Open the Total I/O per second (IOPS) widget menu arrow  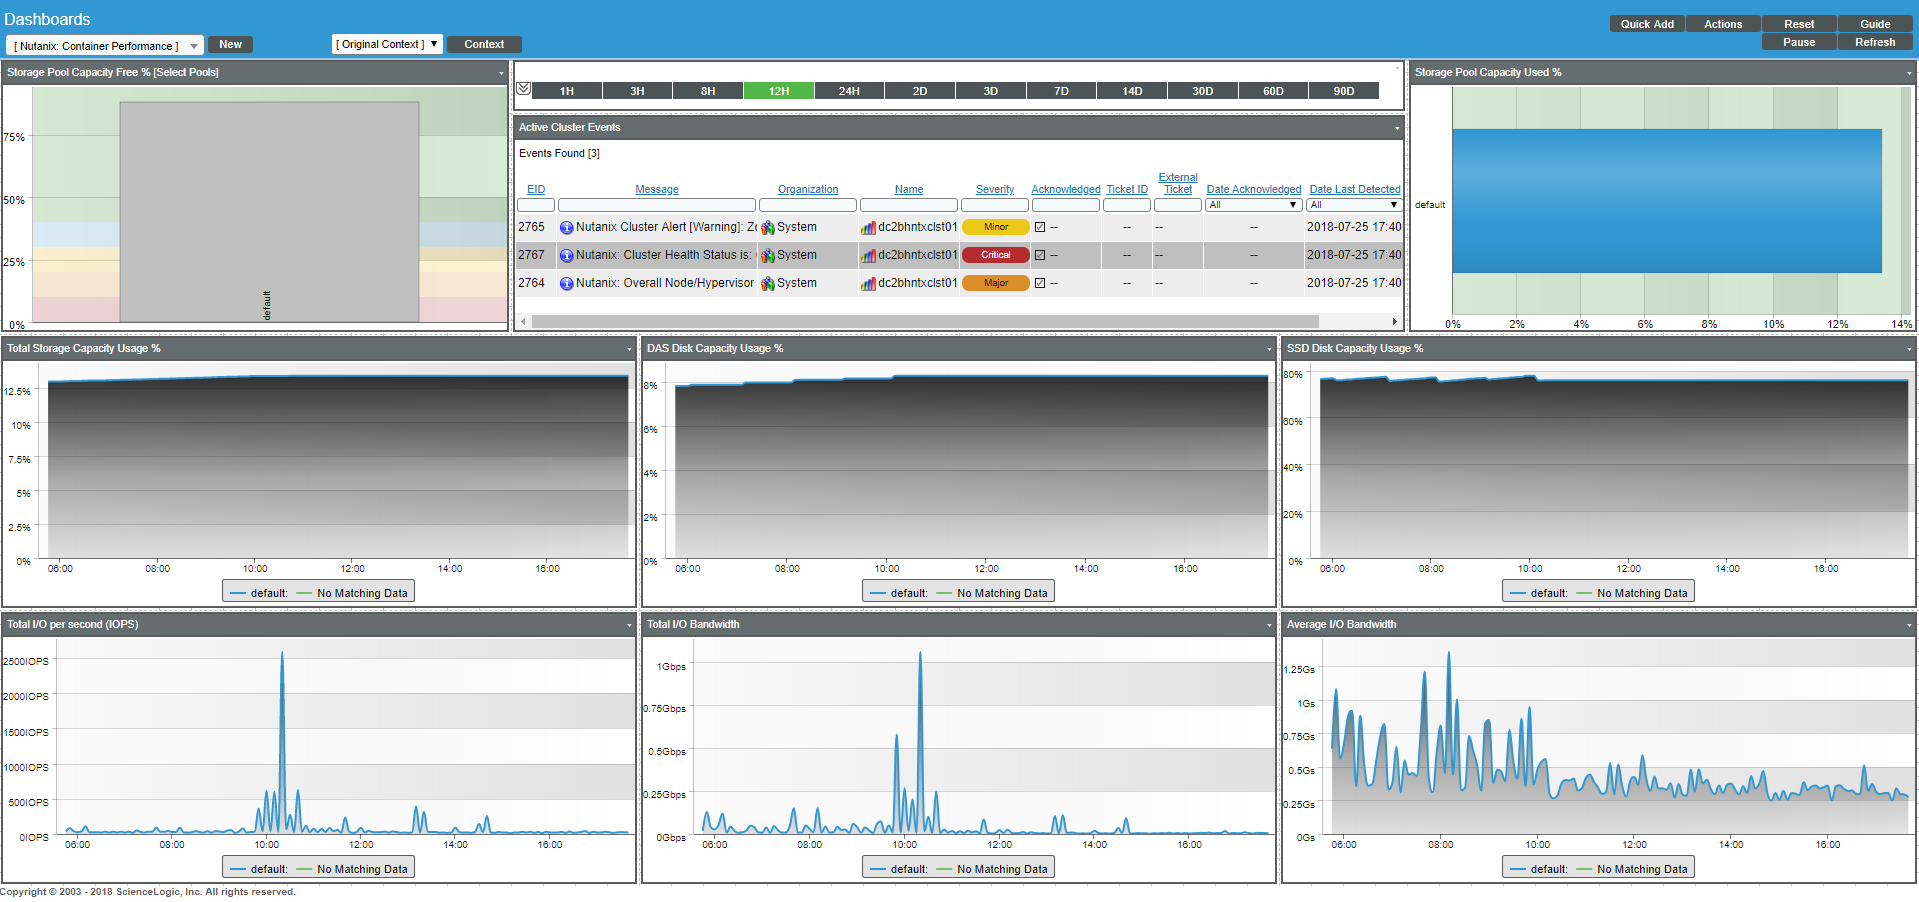coord(629,625)
